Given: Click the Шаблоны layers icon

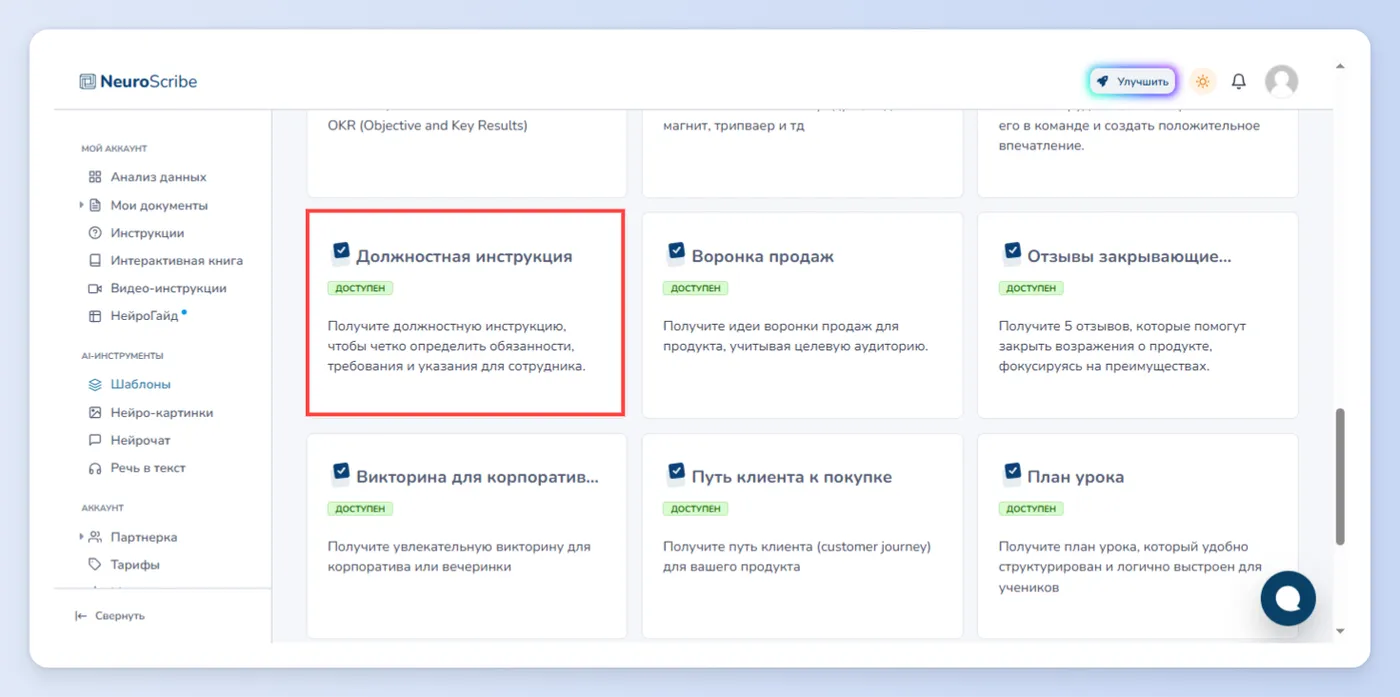Looking at the screenshot, I should [x=95, y=384].
